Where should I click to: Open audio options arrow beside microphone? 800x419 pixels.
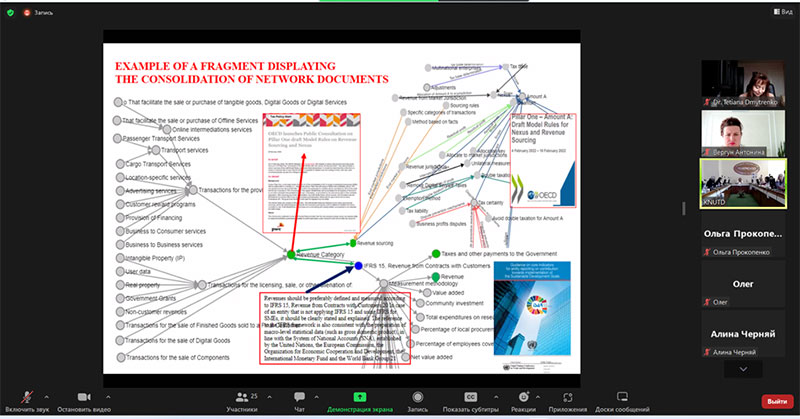[x=46, y=397]
